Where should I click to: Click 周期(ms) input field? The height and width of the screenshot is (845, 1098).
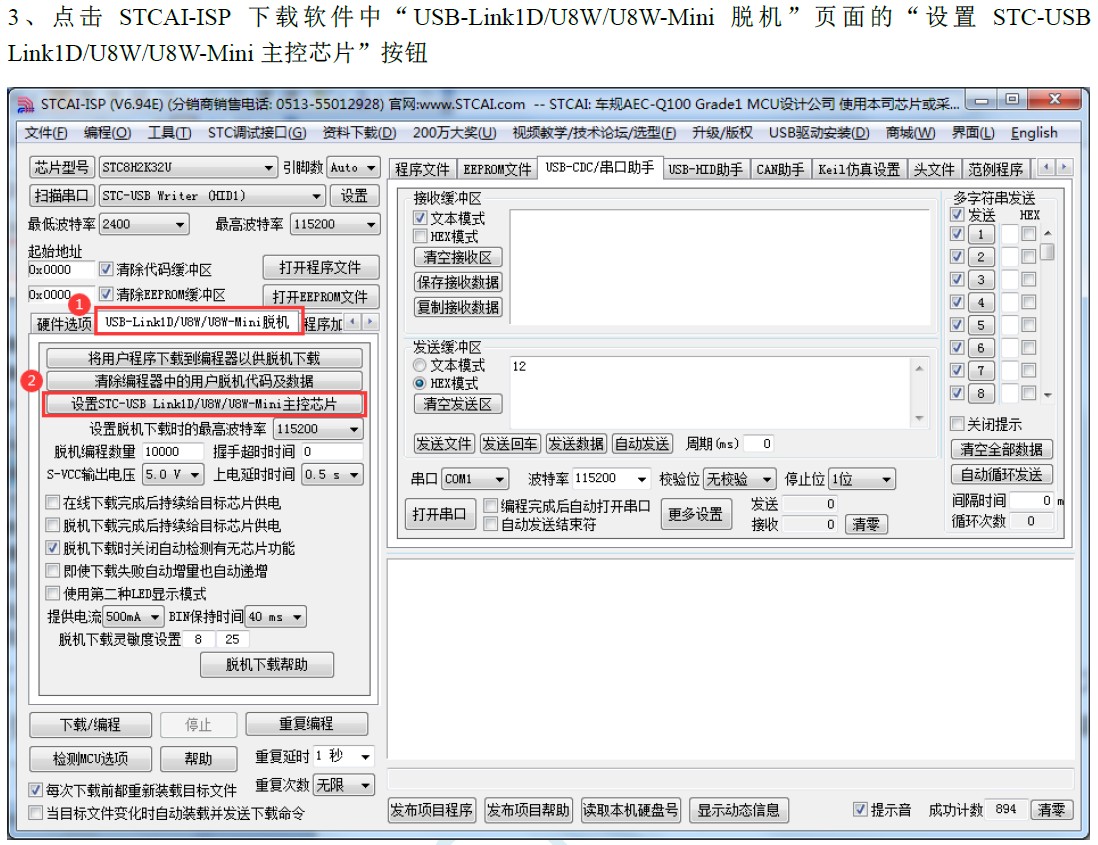pyautogui.click(x=758, y=443)
